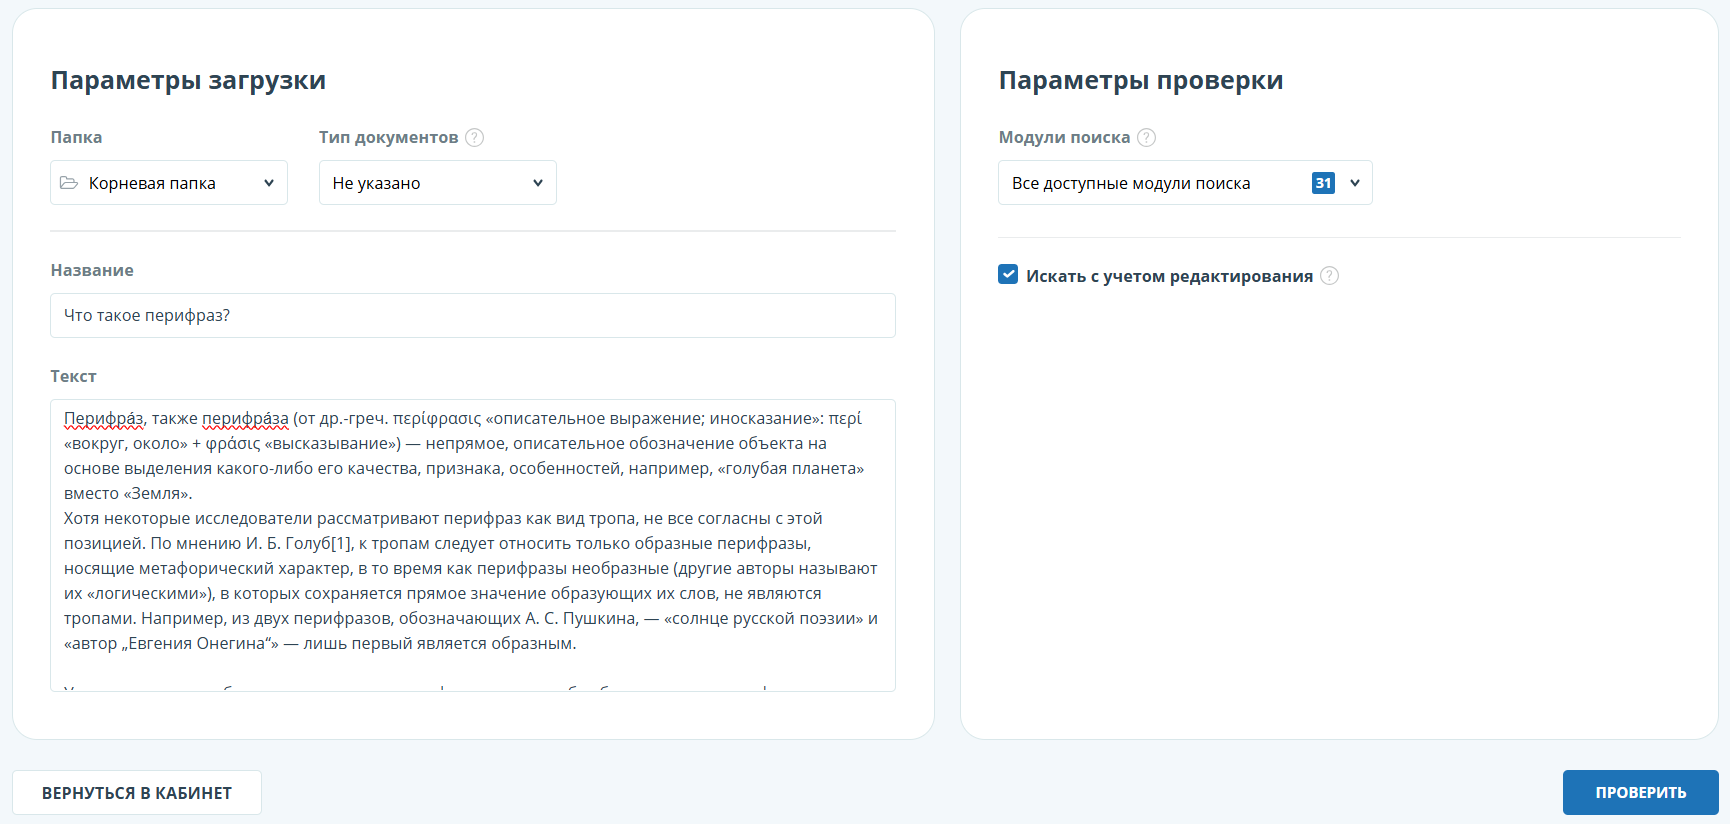Uncheck the Искать с учетом редактирования checkbox

pyautogui.click(x=1008, y=275)
